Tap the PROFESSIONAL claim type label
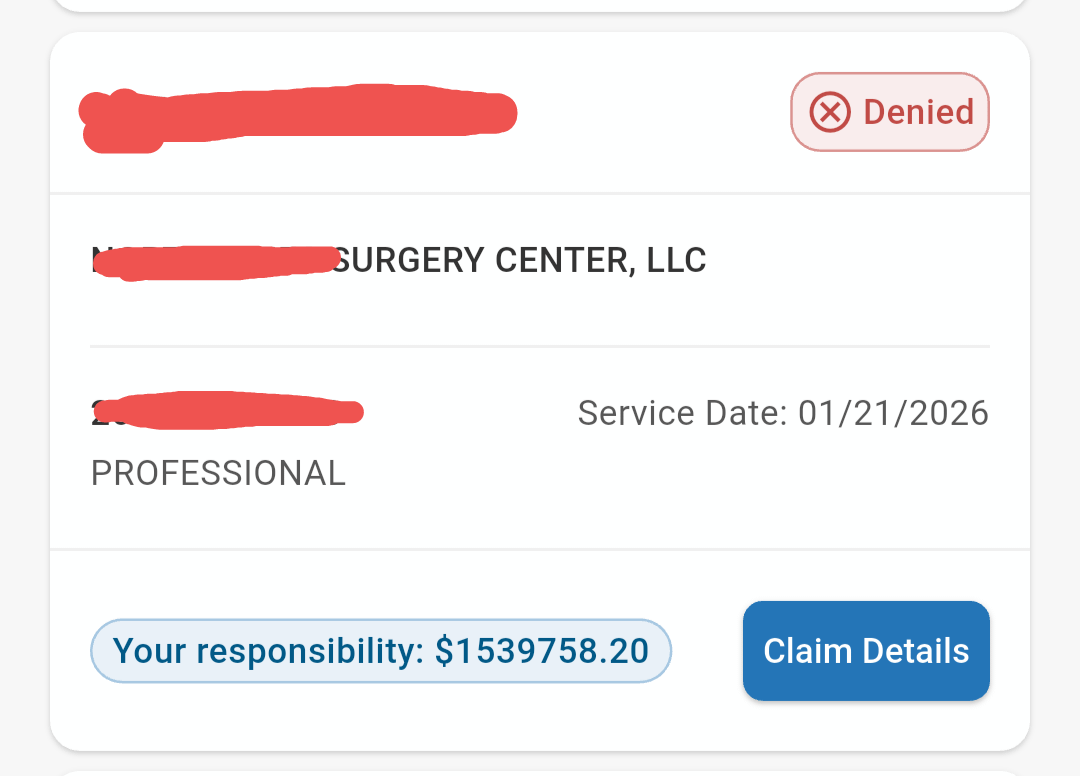Screen dimensions: 1080x776 tap(218, 473)
